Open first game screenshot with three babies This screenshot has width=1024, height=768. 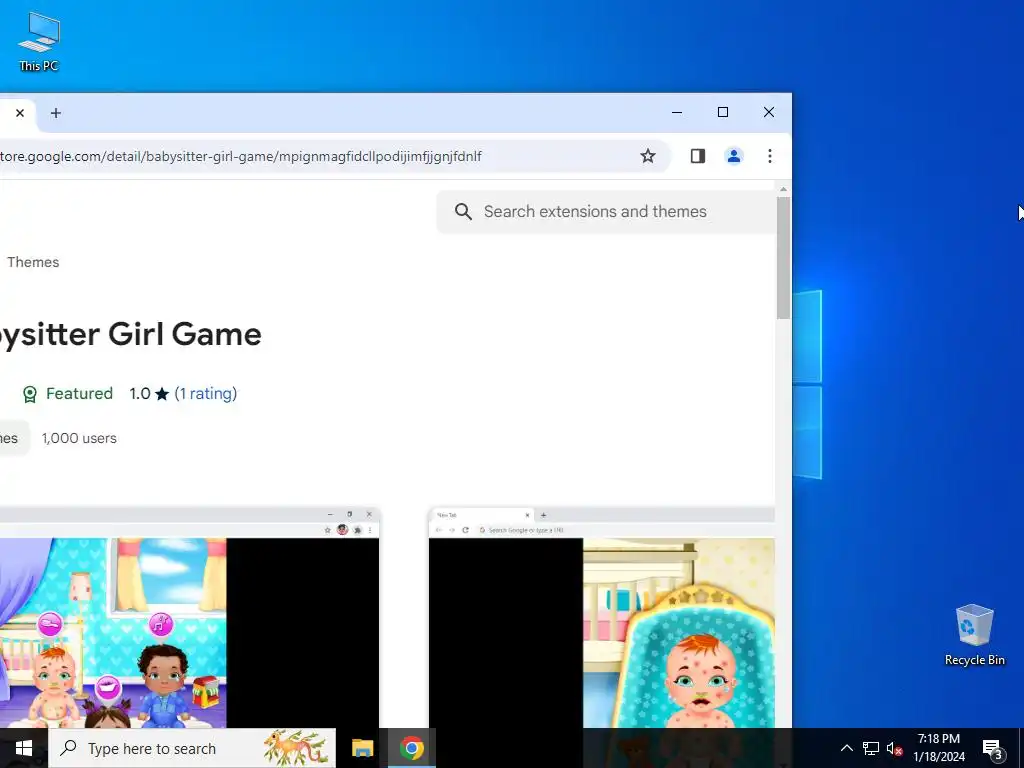(189, 617)
